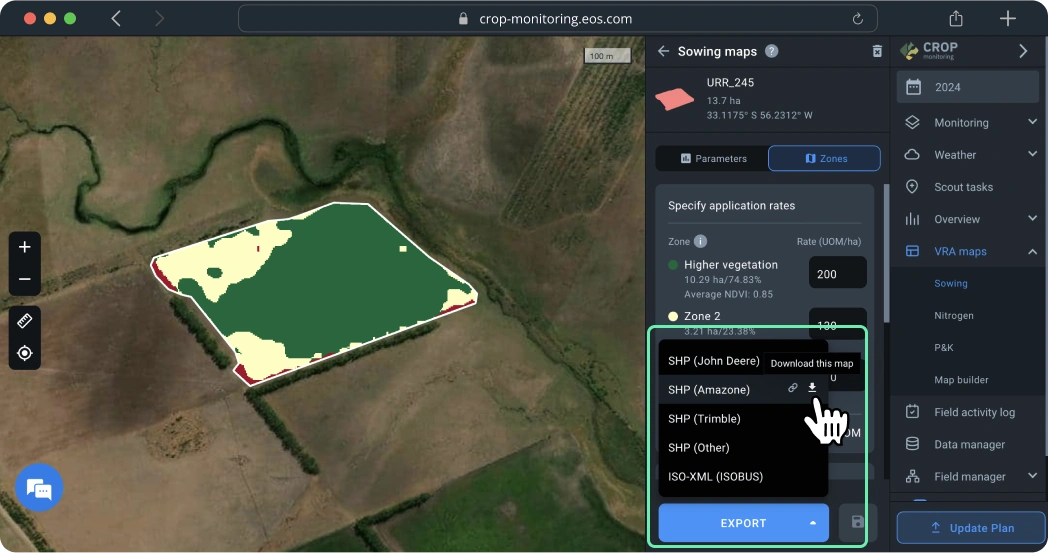Click the back arrow next to Sowing maps
The height and width of the screenshot is (553, 1048).
click(x=663, y=52)
